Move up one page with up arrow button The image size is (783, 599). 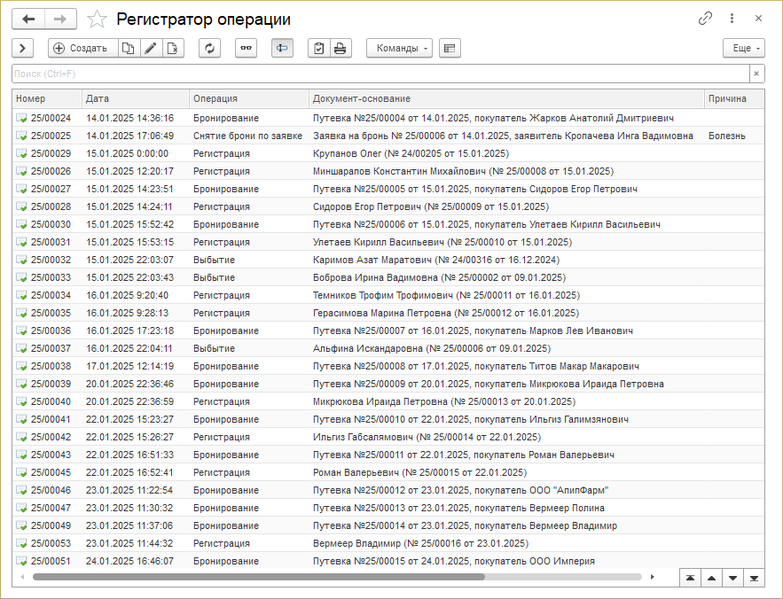pos(712,578)
